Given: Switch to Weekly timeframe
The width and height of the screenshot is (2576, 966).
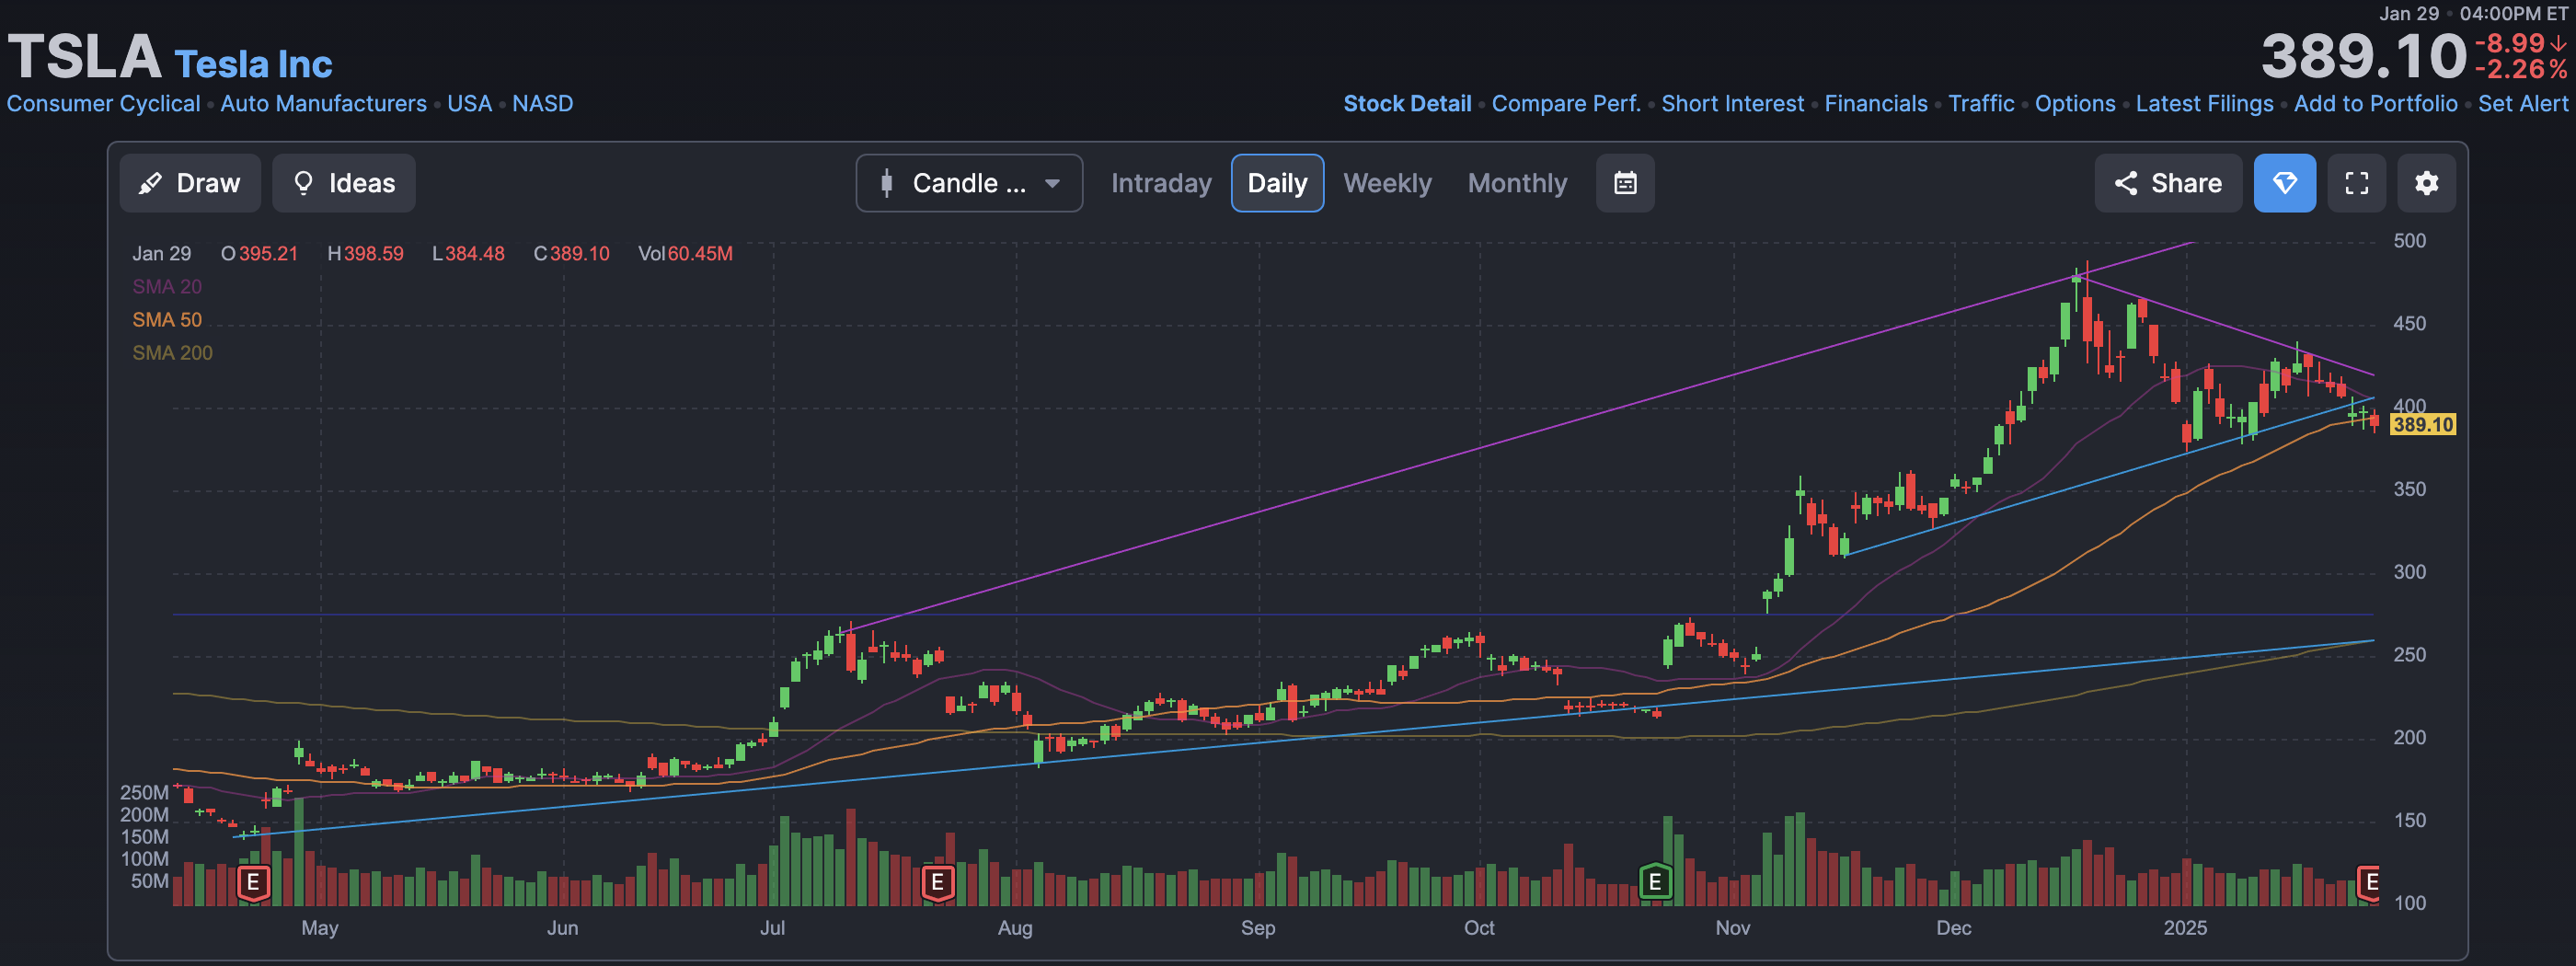Looking at the screenshot, I should (1387, 183).
